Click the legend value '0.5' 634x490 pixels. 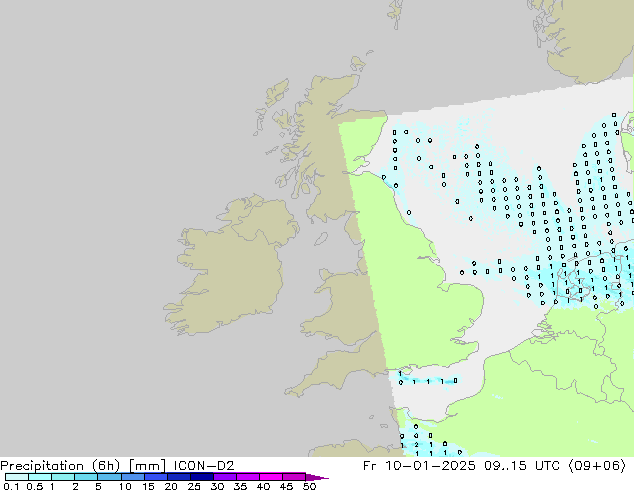point(35,486)
